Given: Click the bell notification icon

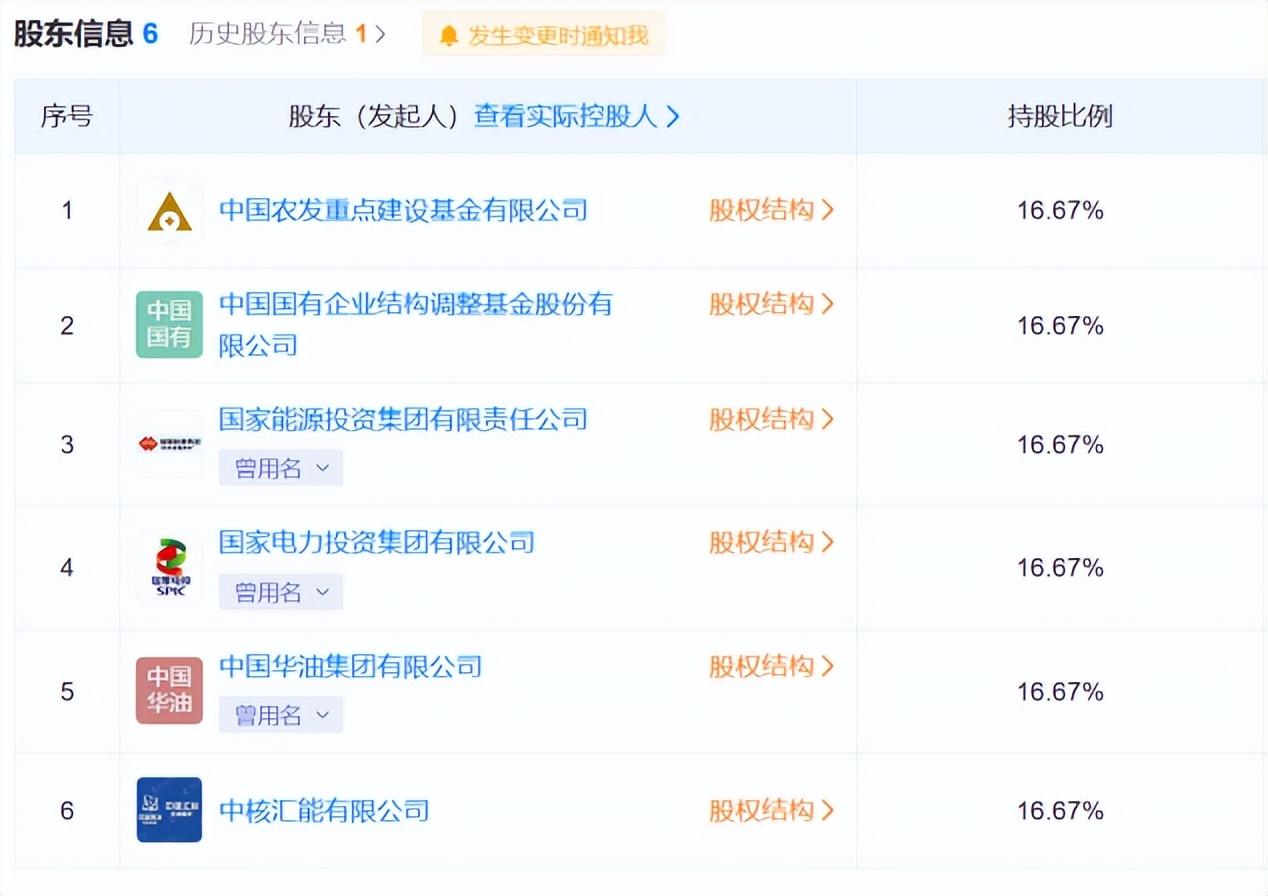Looking at the screenshot, I should (x=449, y=36).
